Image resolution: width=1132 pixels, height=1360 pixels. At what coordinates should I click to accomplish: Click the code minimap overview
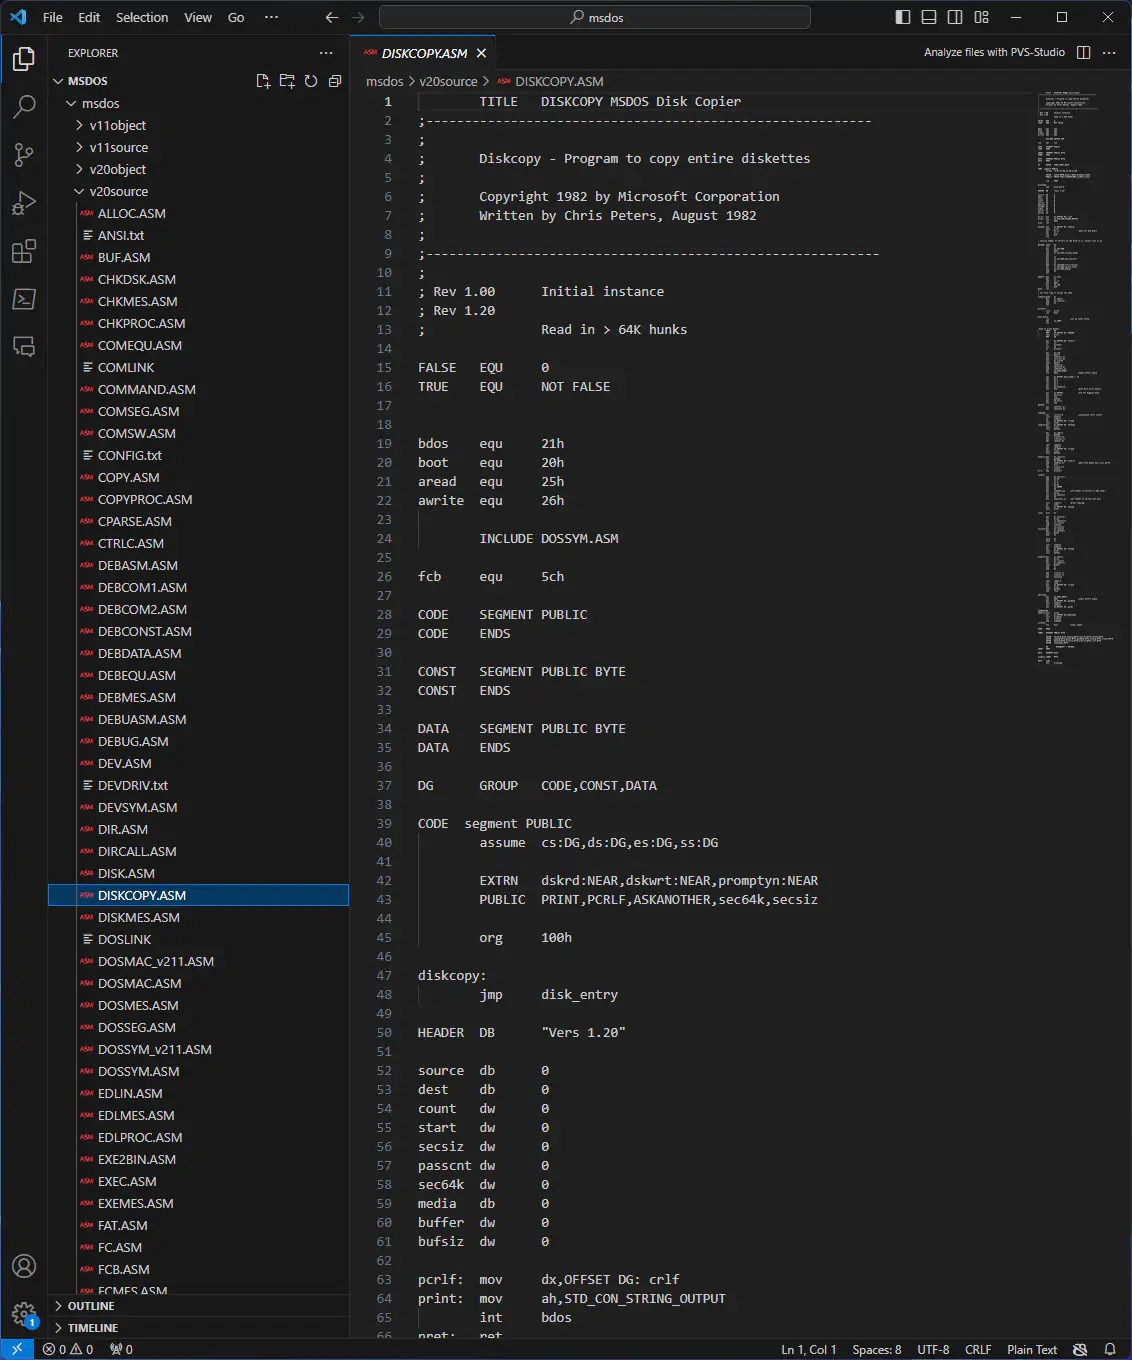click(1075, 380)
